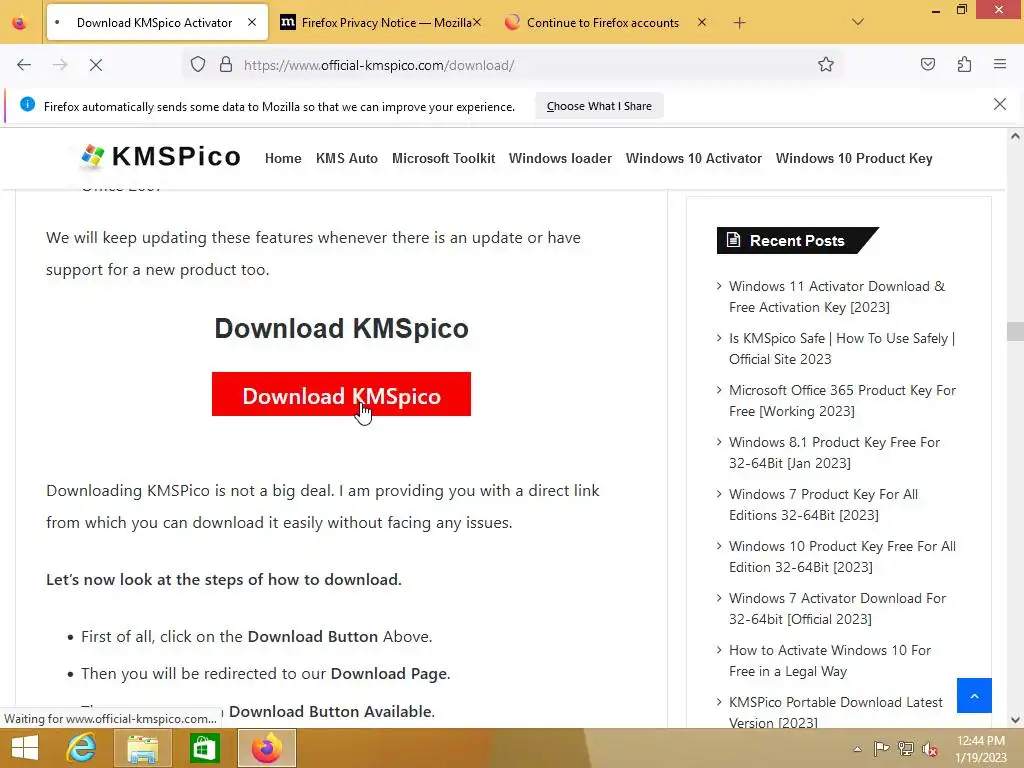Open File Explorer from taskbar
The height and width of the screenshot is (768, 1024).
143,748
